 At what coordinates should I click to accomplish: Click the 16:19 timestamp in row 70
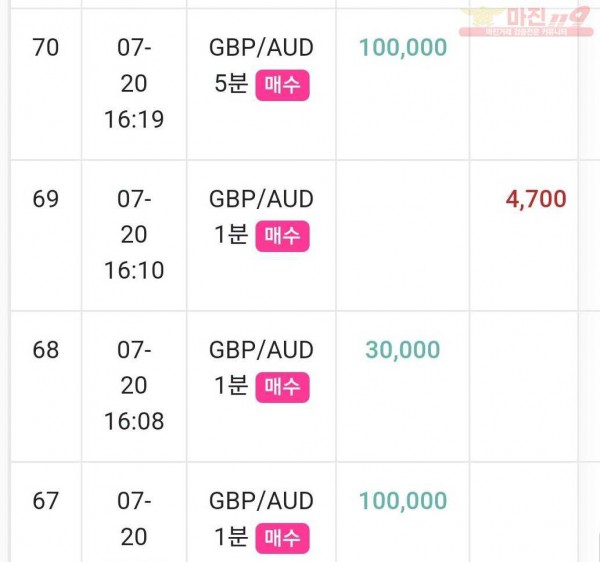pos(134,119)
